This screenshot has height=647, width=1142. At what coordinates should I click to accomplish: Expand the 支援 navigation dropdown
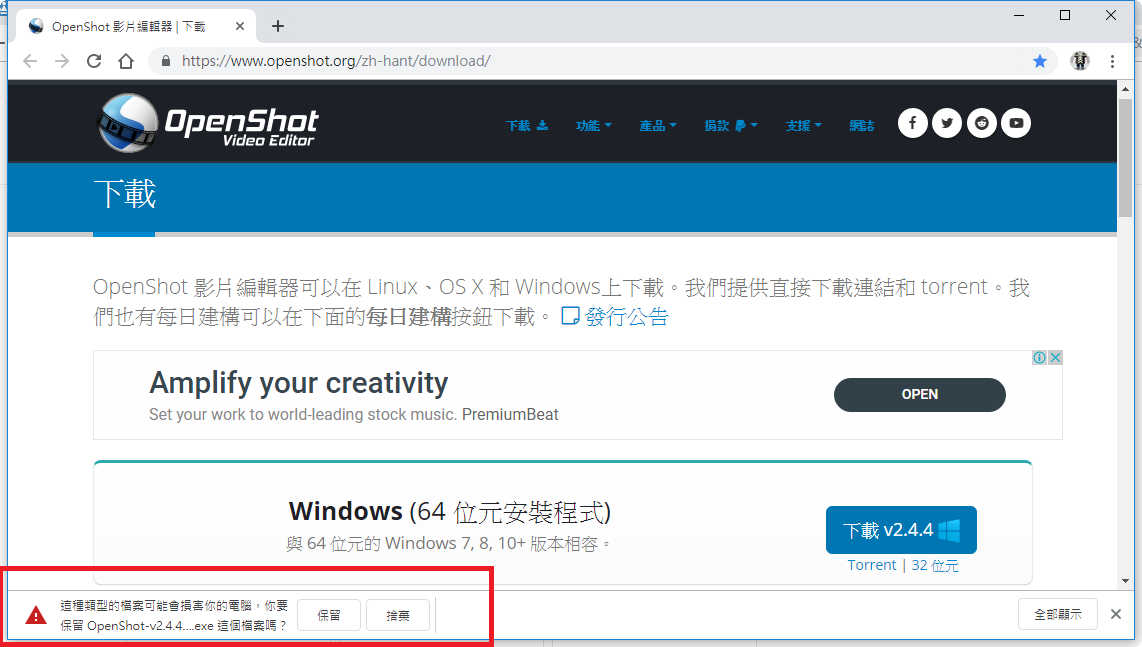(x=803, y=125)
